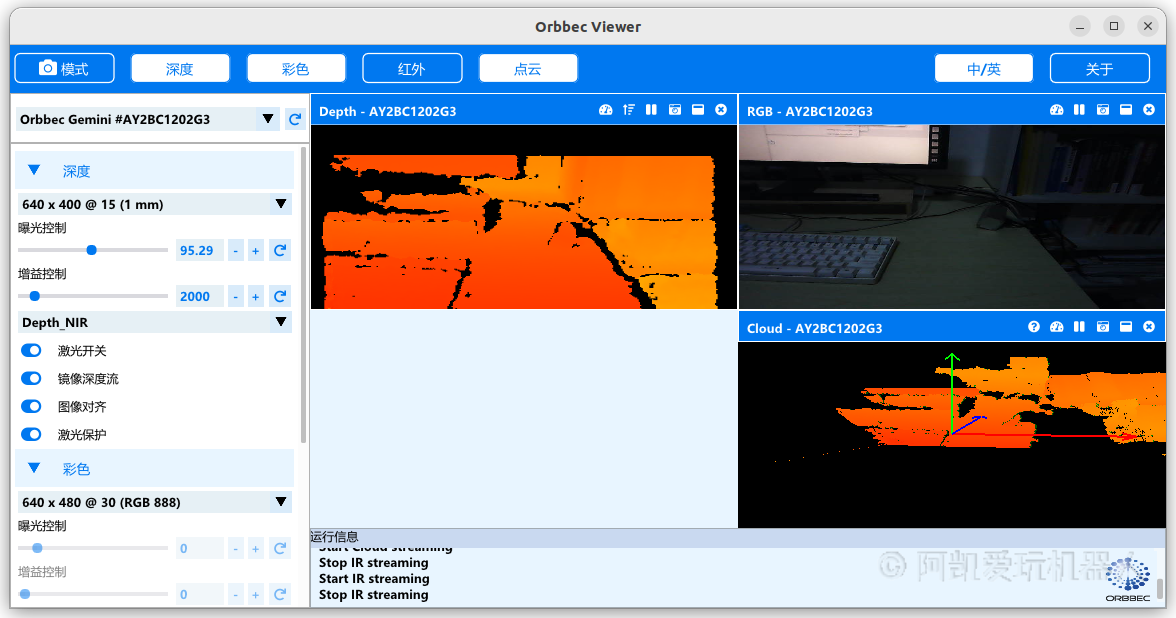Pause the Cloud point stream
Viewport: 1176px width, 618px height.
tap(1079, 326)
